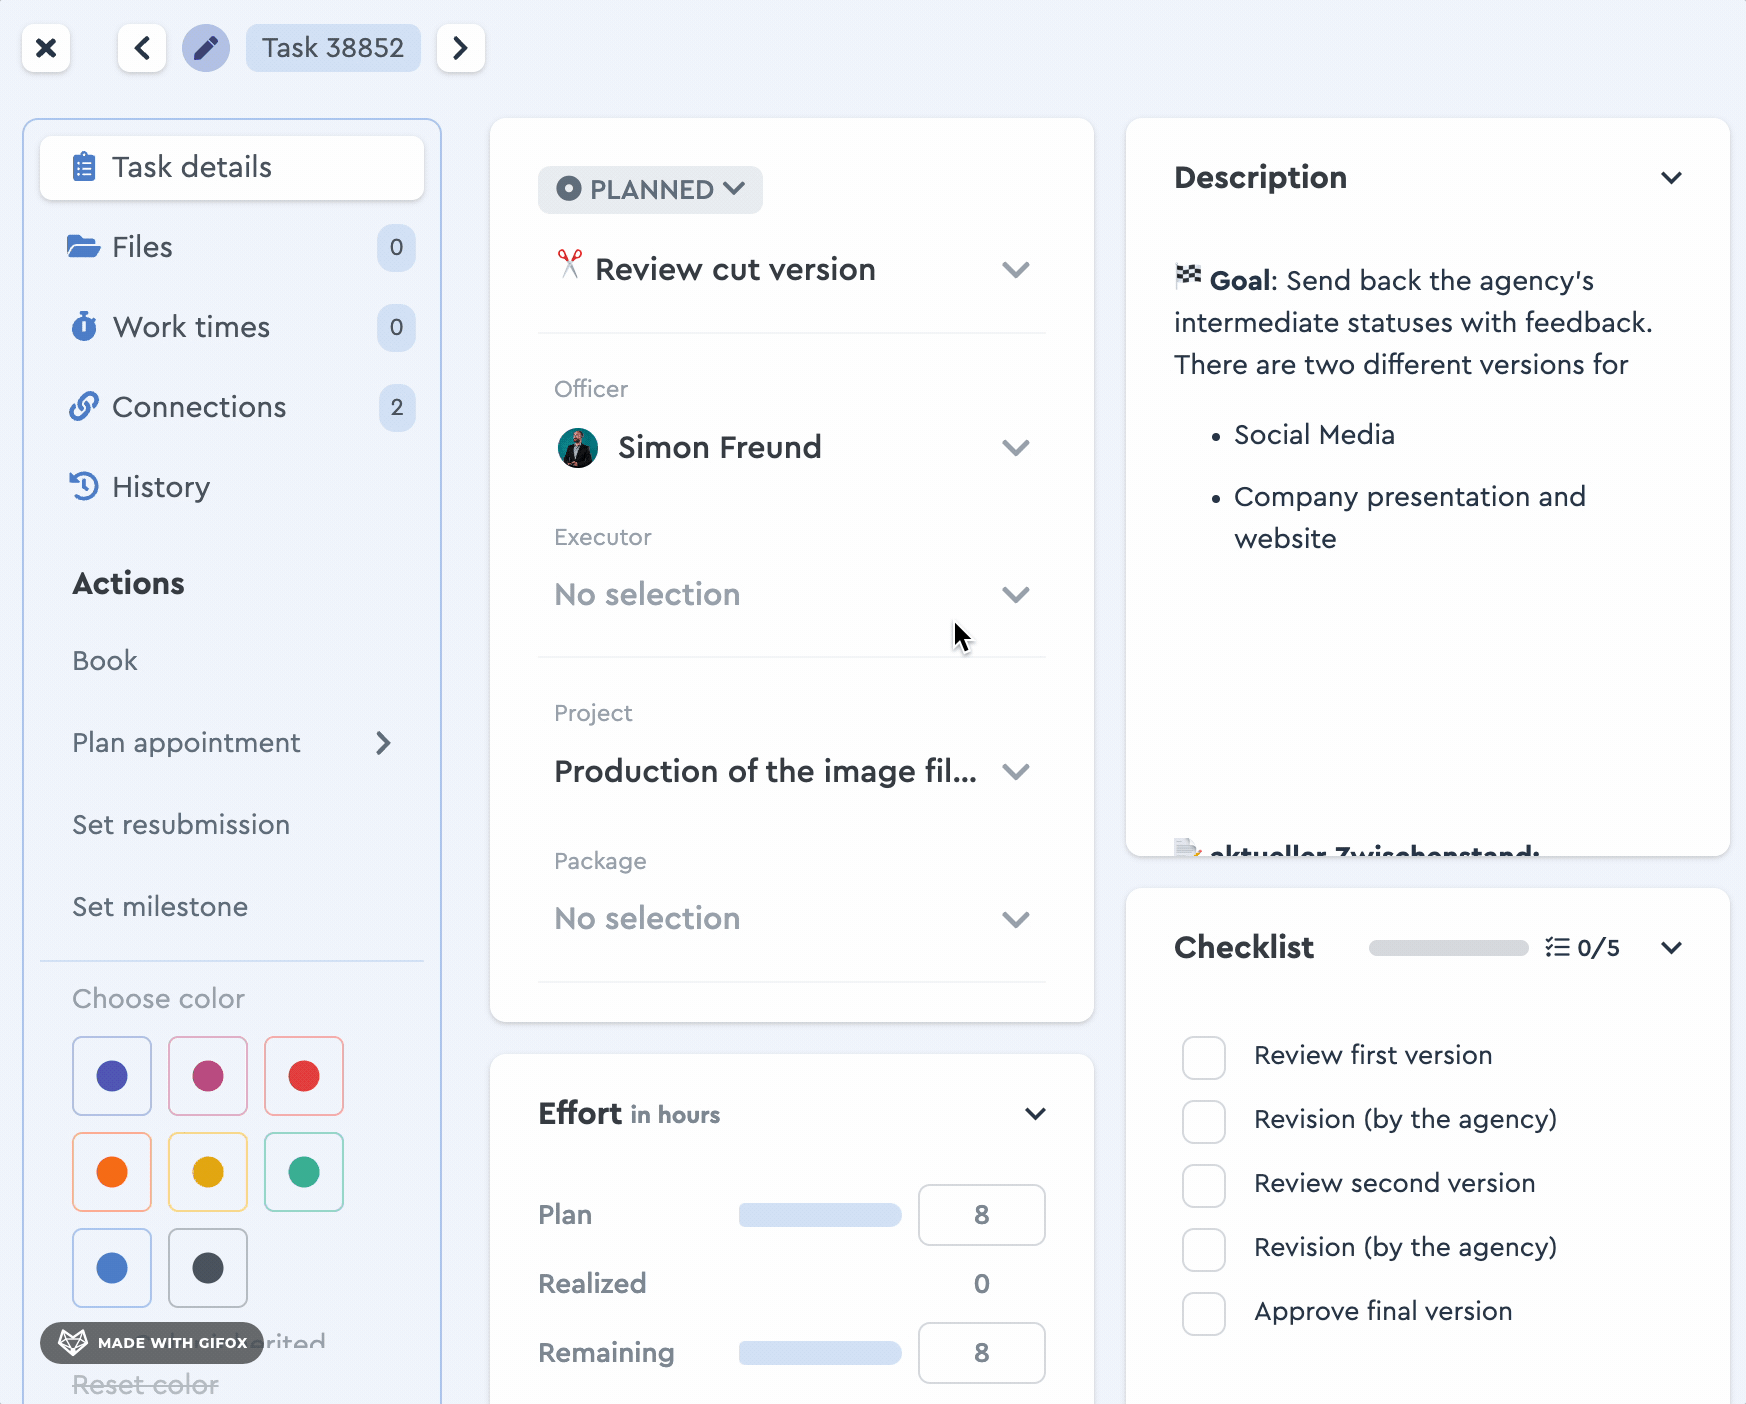The image size is (1746, 1404).
Task: Expand the Executor selection dropdown
Action: click(x=1015, y=595)
